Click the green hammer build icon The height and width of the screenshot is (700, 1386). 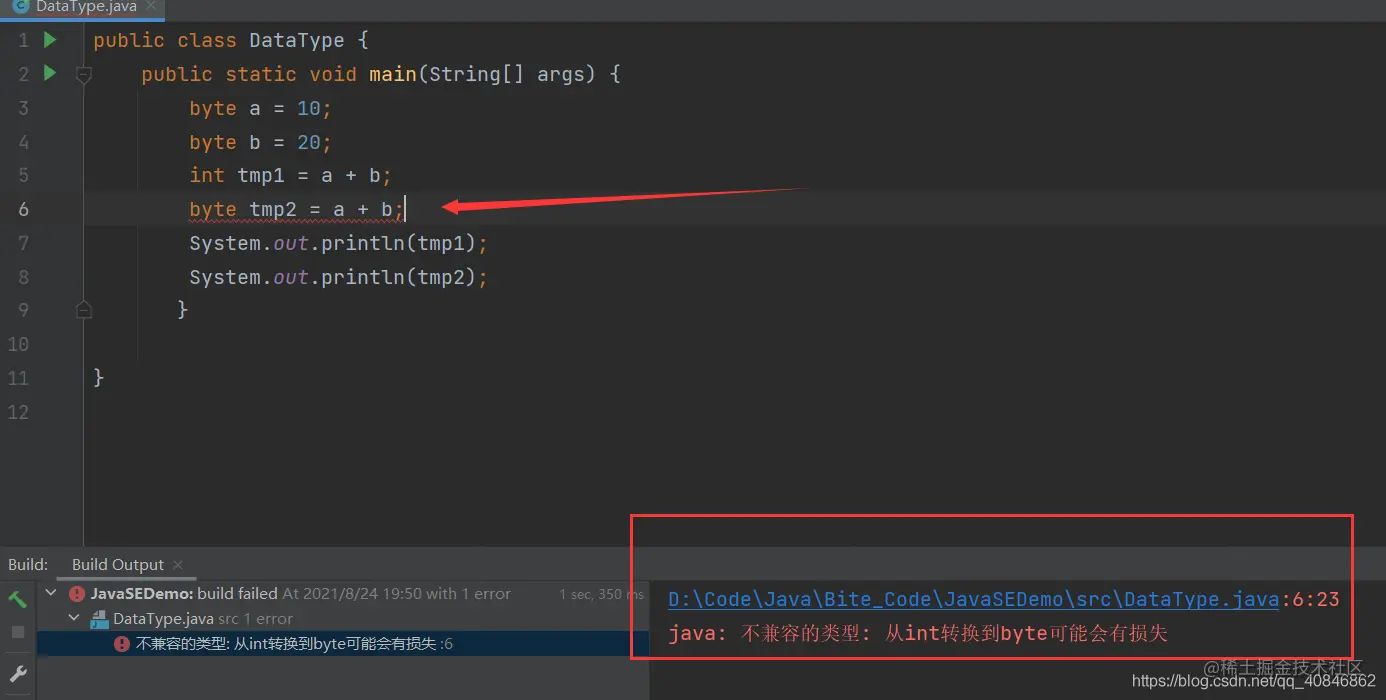(17, 599)
